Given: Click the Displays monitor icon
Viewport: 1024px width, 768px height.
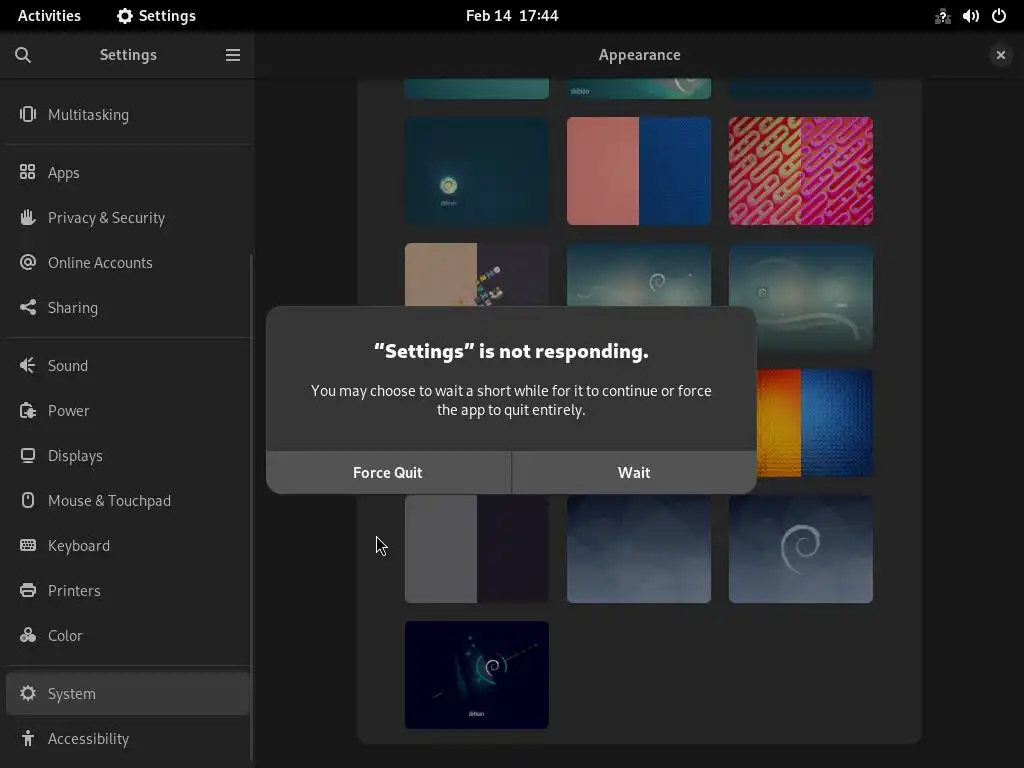Looking at the screenshot, I should point(27,455).
